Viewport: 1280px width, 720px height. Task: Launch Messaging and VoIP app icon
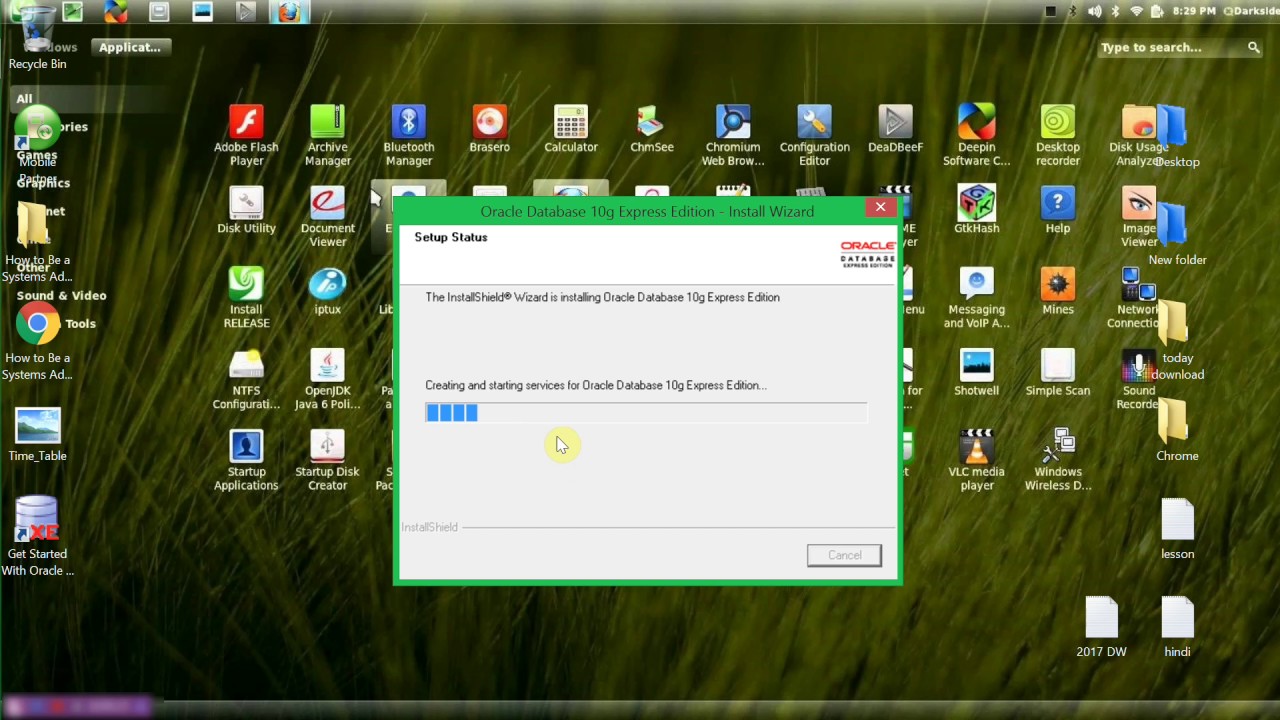tap(976, 284)
